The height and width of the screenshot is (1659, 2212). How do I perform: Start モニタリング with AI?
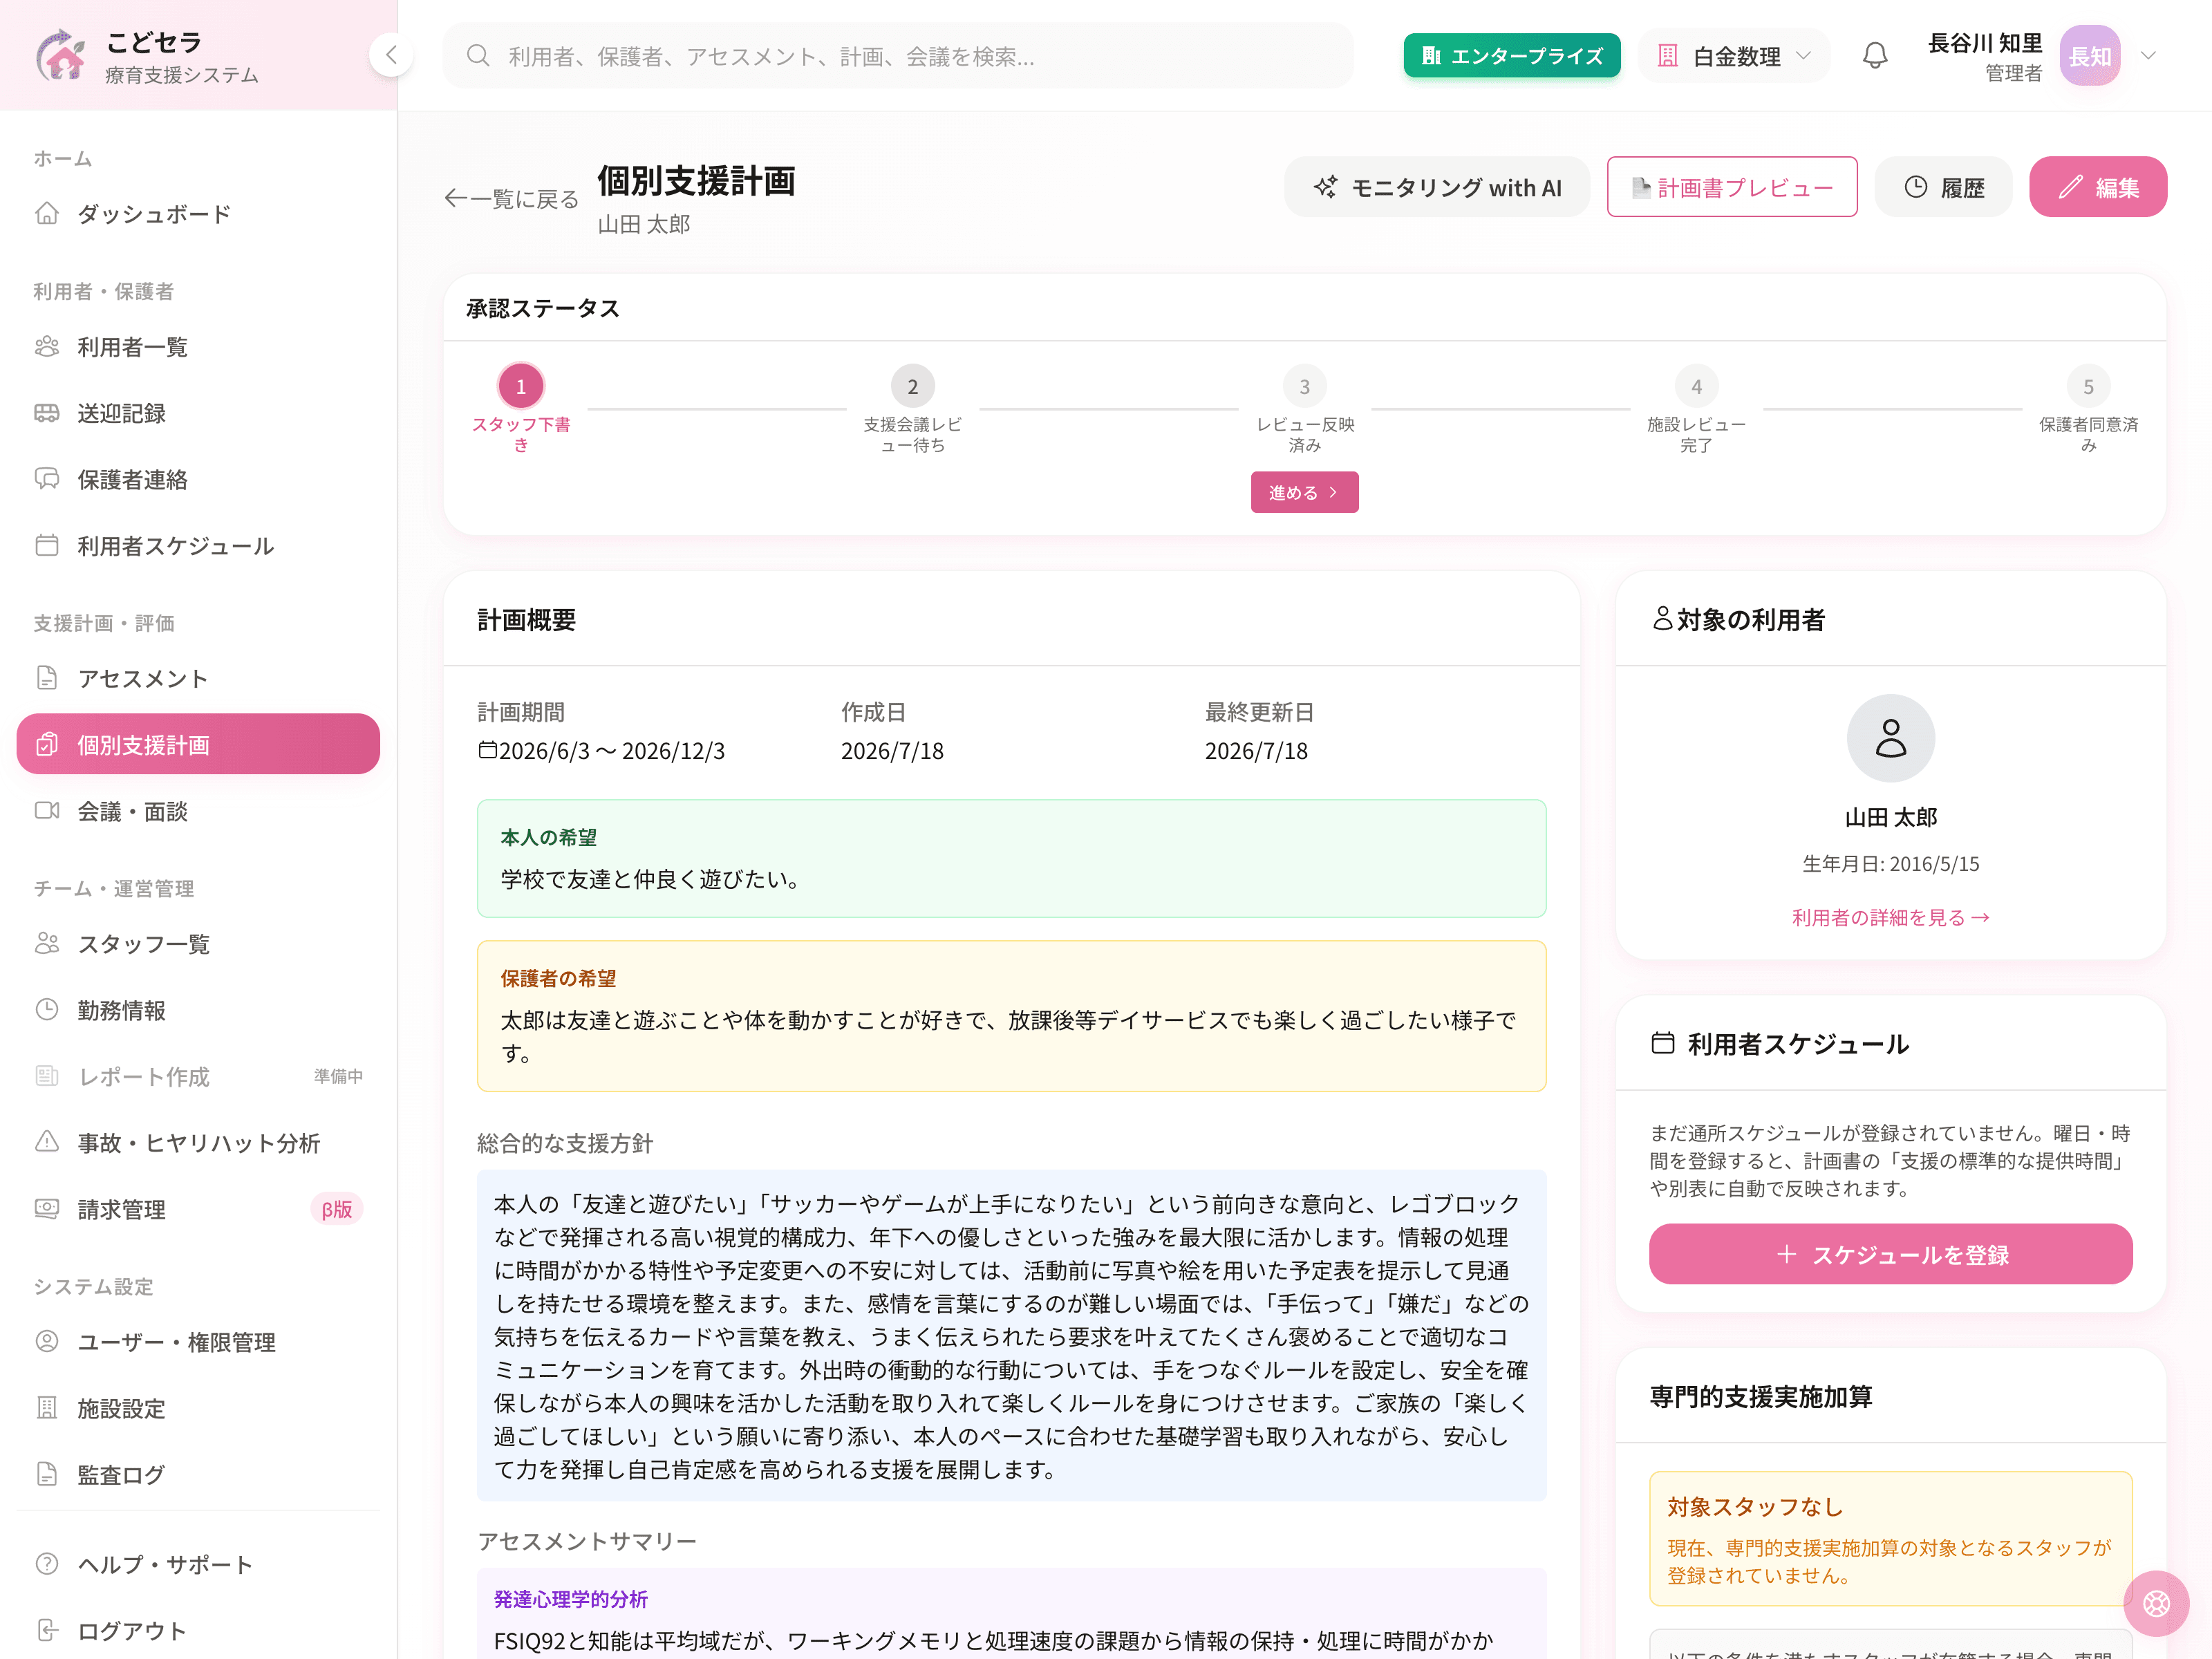tap(1436, 187)
